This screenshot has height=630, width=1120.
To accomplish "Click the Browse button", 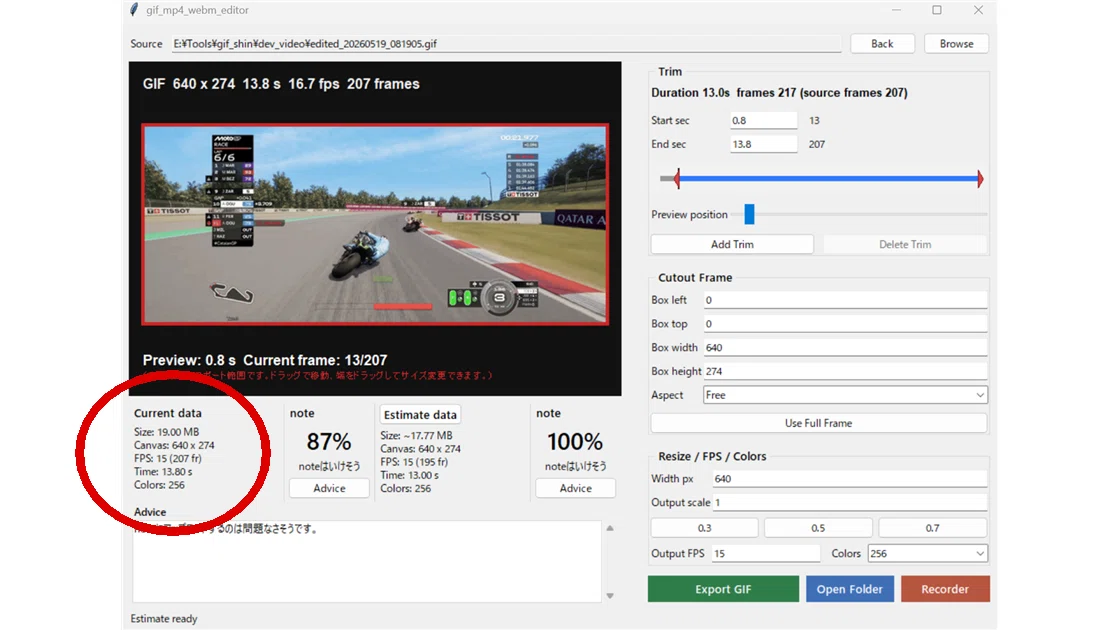I will click(x=956, y=44).
